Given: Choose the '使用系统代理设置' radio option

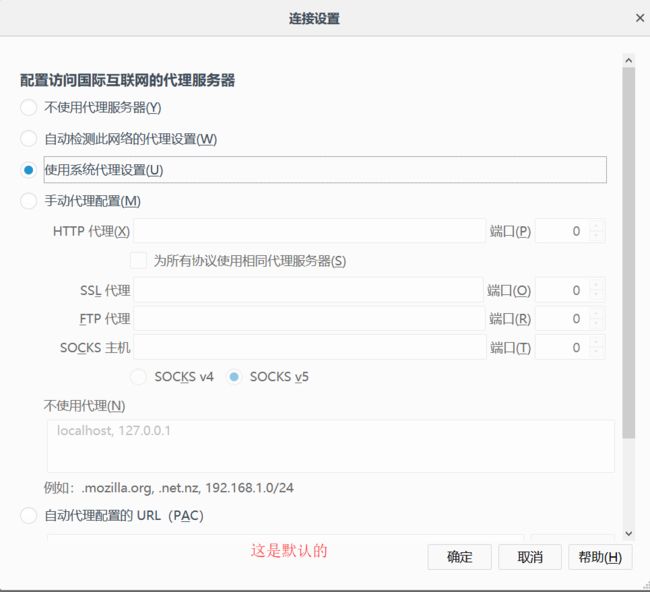Looking at the screenshot, I should (28, 170).
